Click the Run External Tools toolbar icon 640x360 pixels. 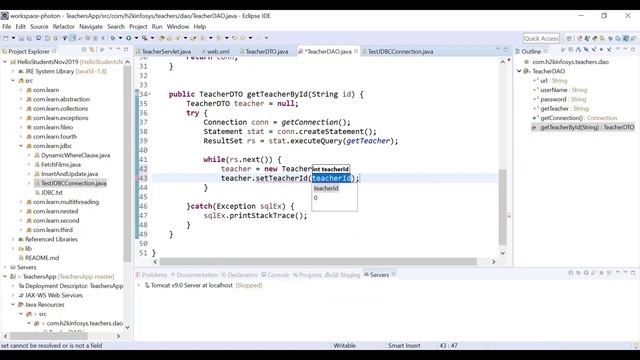[144, 38]
